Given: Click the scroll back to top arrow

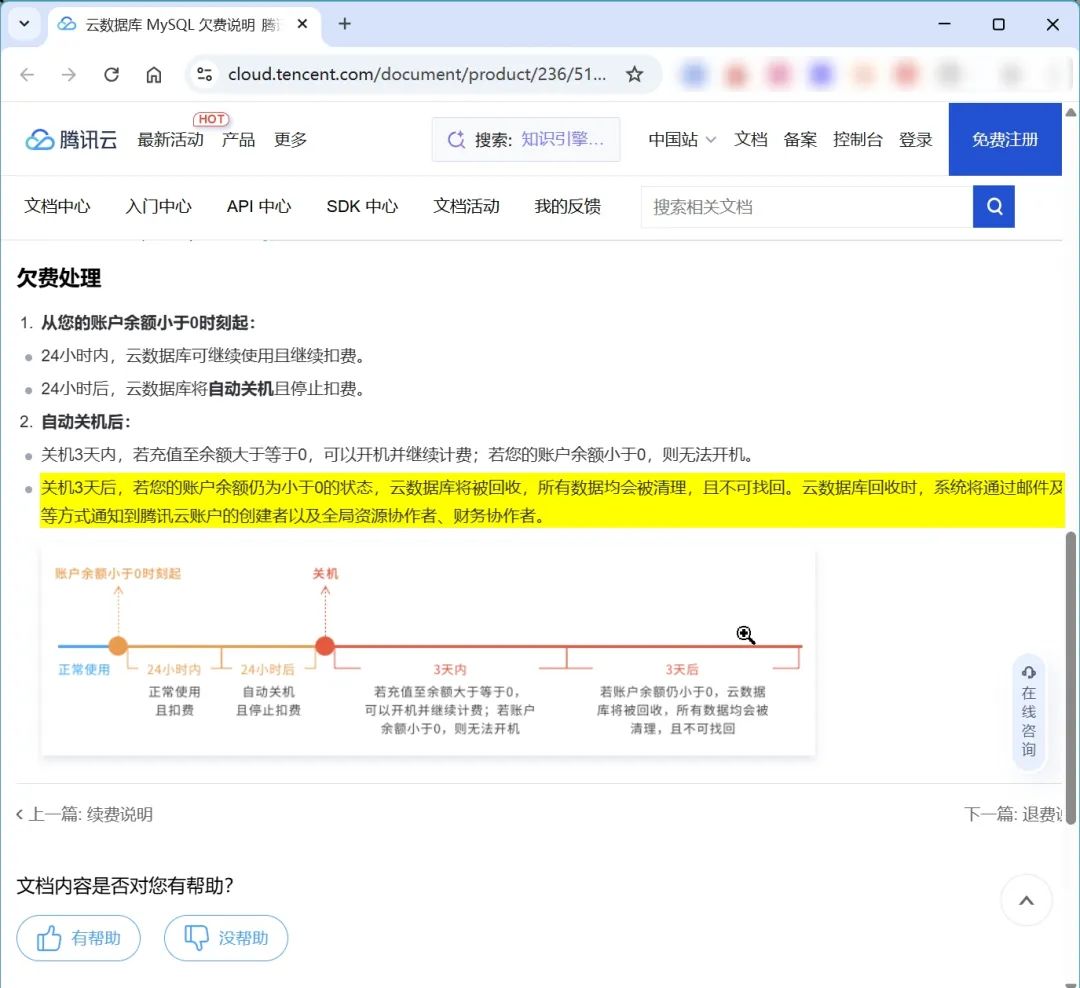Looking at the screenshot, I should tap(1026, 900).
